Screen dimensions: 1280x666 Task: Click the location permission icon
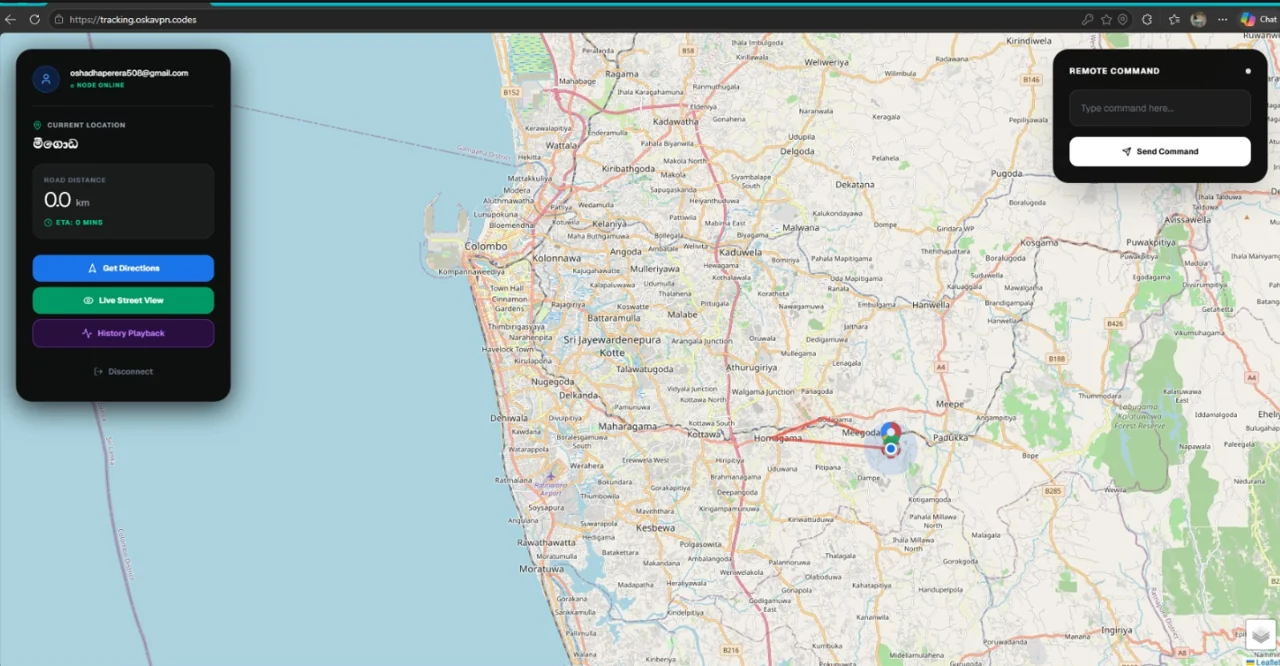(x=1123, y=19)
